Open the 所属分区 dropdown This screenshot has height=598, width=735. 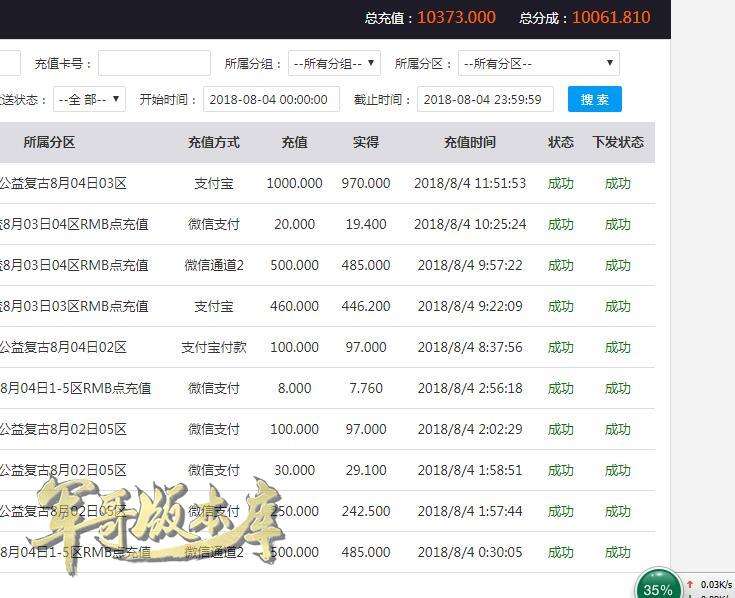[x=539, y=63]
